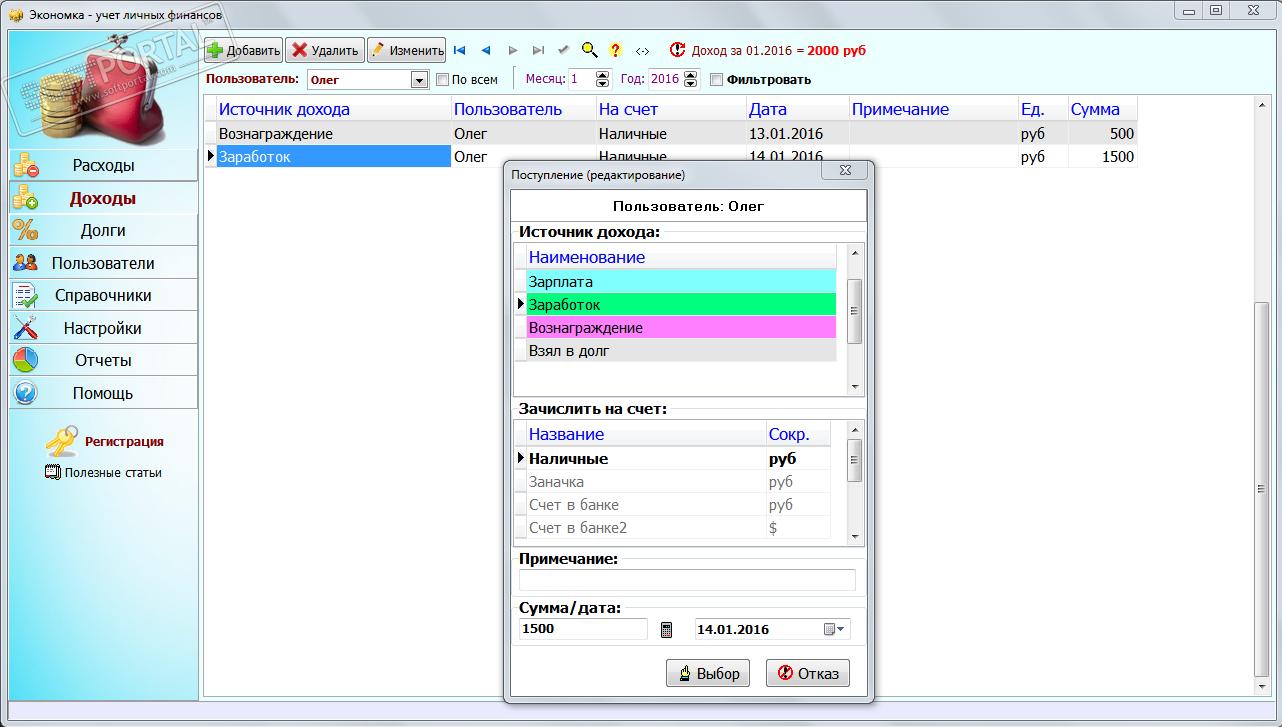Screen dimensions: 1282x727
Task: Click the gray checkmark toolbar icon
Action: tap(564, 50)
